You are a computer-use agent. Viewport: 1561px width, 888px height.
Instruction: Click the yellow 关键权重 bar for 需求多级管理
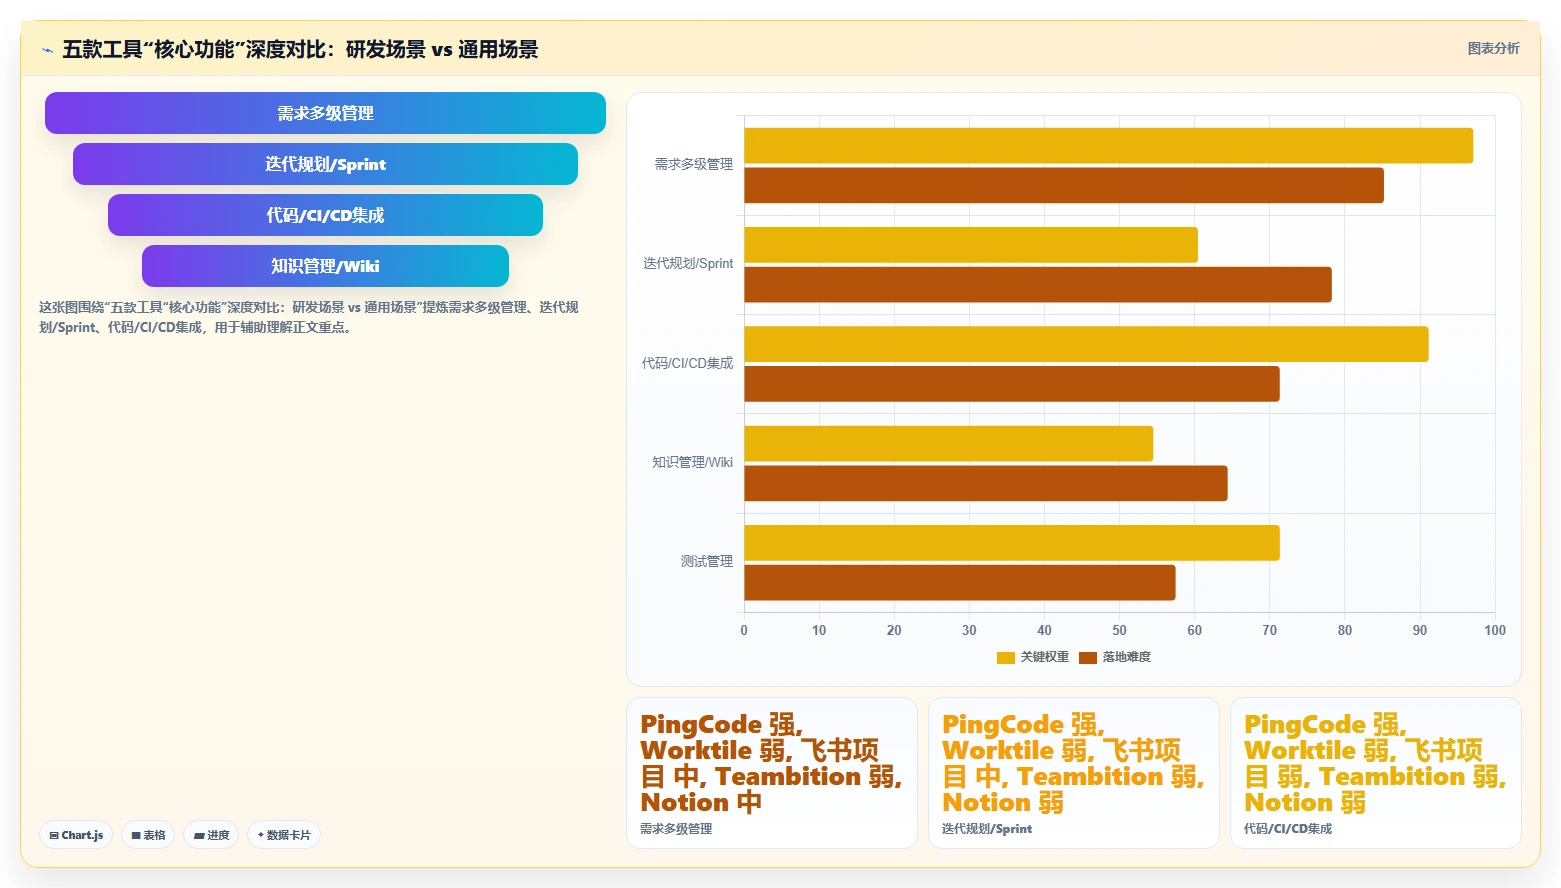click(x=1108, y=146)
